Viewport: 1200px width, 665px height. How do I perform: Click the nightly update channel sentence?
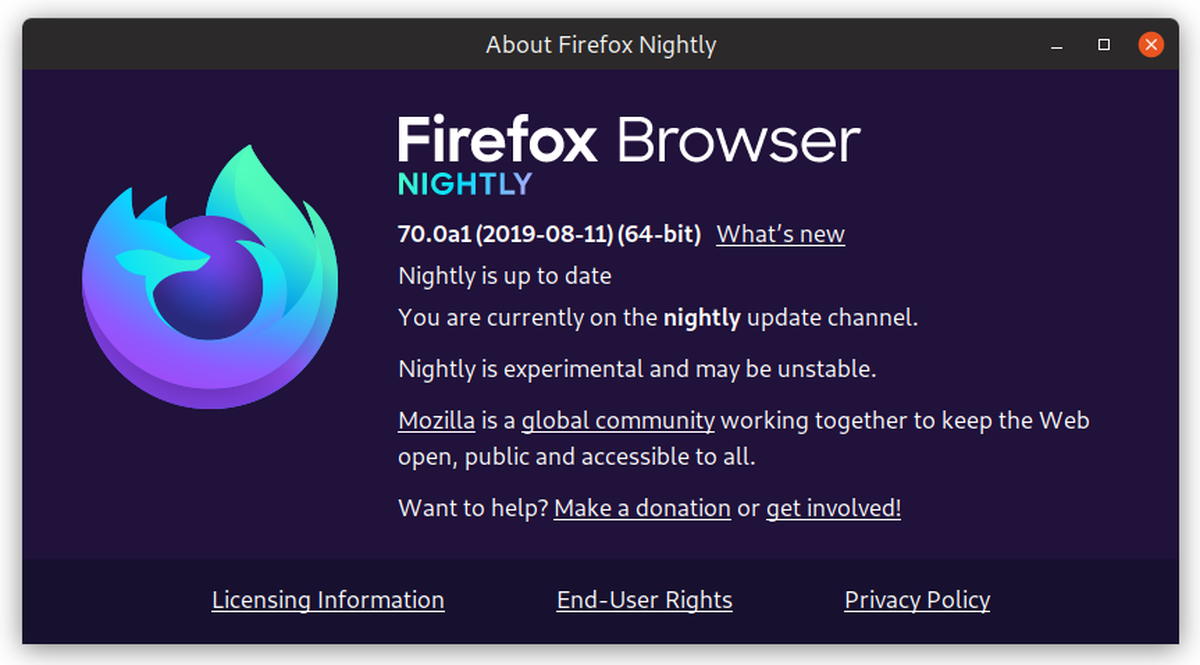tap(657, 318)
